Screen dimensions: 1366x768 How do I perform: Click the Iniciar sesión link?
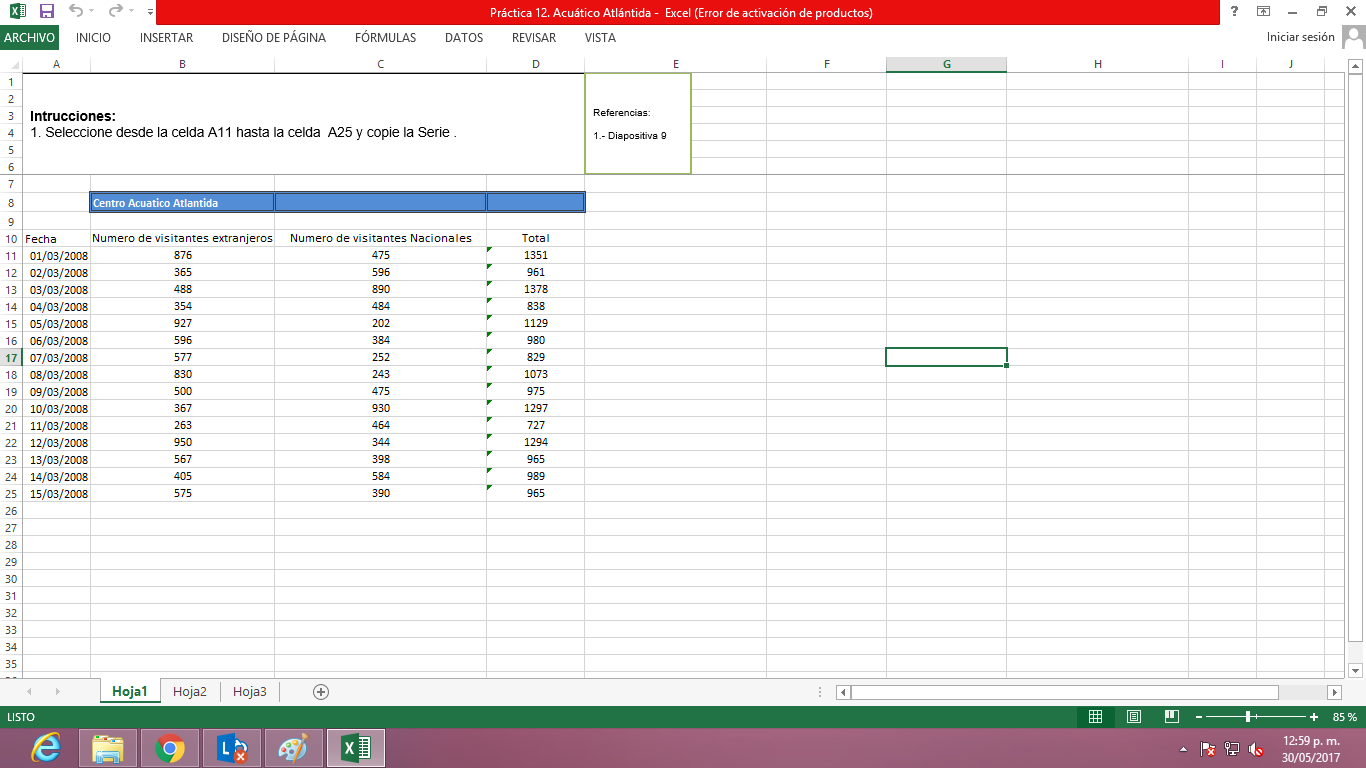[1300, 37]
